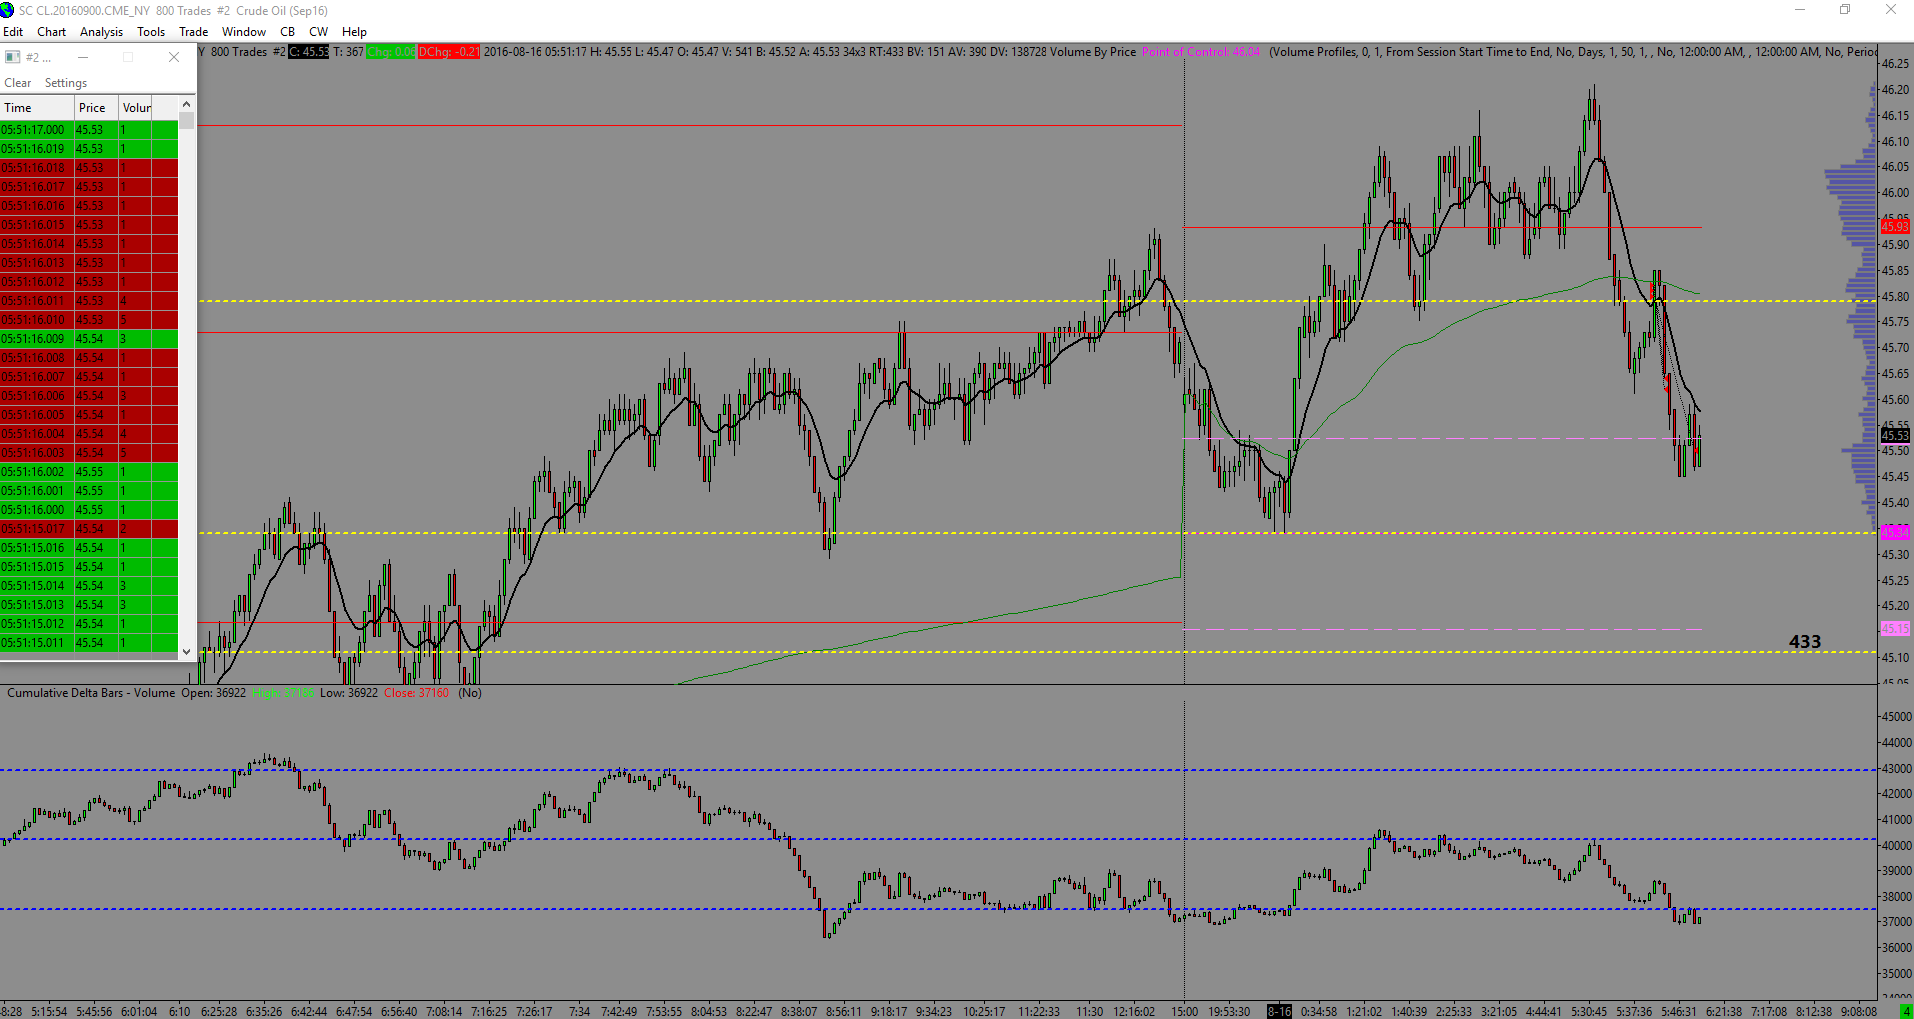
Task: Click the Time and Sales scrollbar thumb
Action: [186, 121]
